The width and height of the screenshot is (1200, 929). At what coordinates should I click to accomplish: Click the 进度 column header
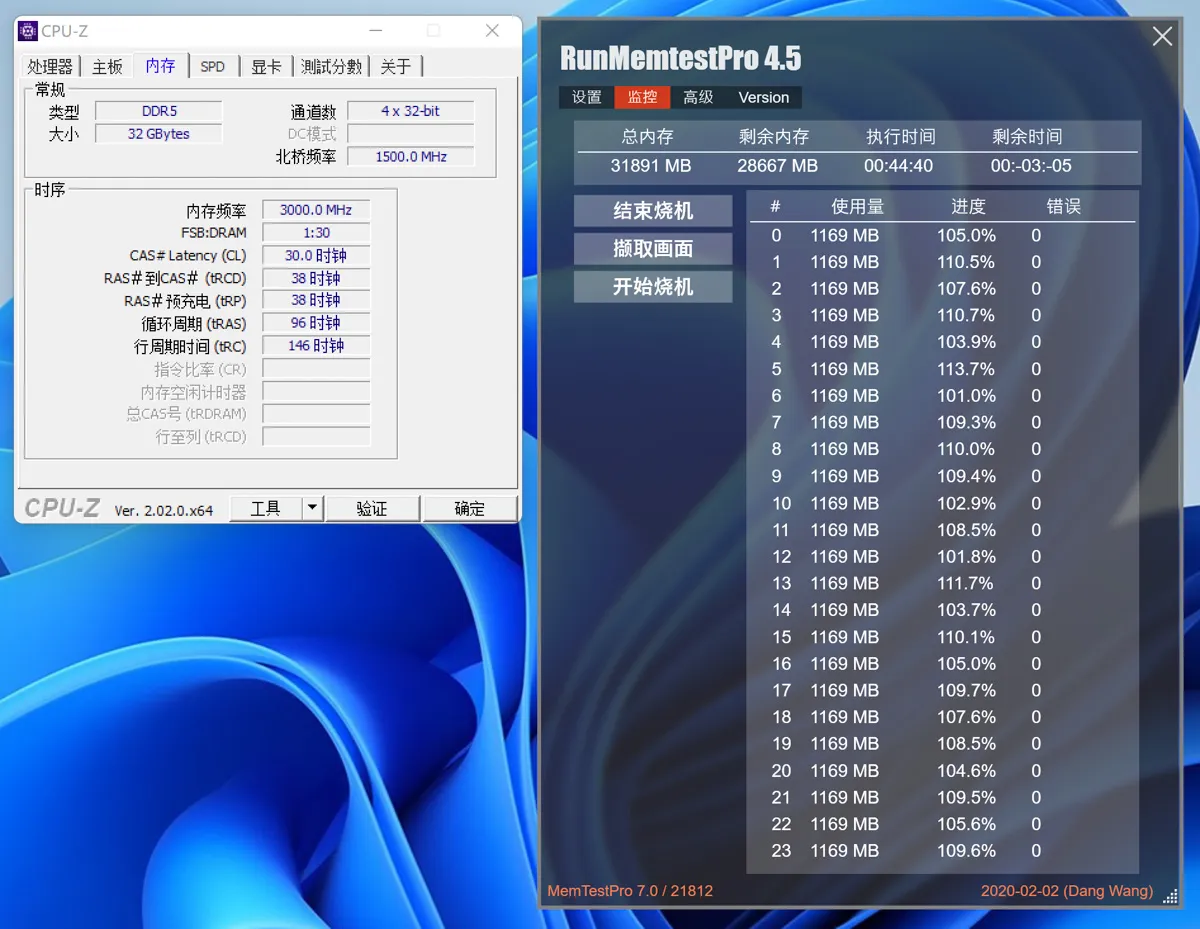[968, 207]
